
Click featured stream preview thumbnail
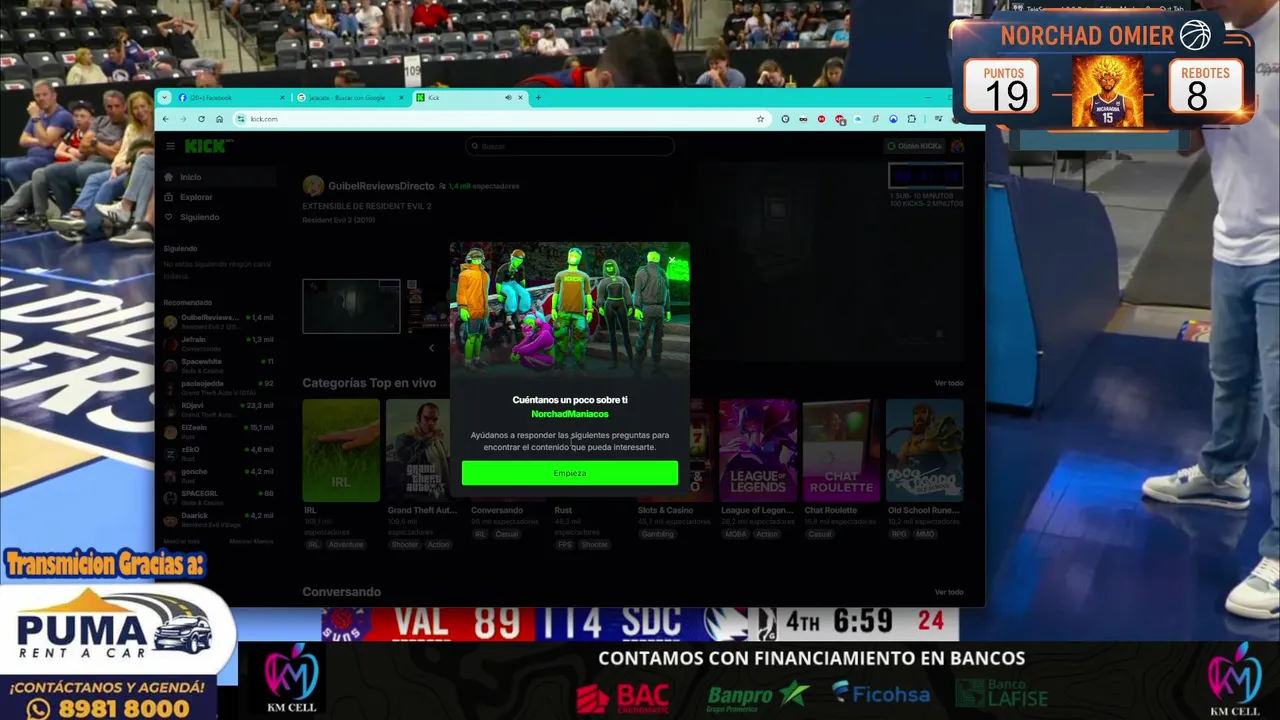[351, 306]
